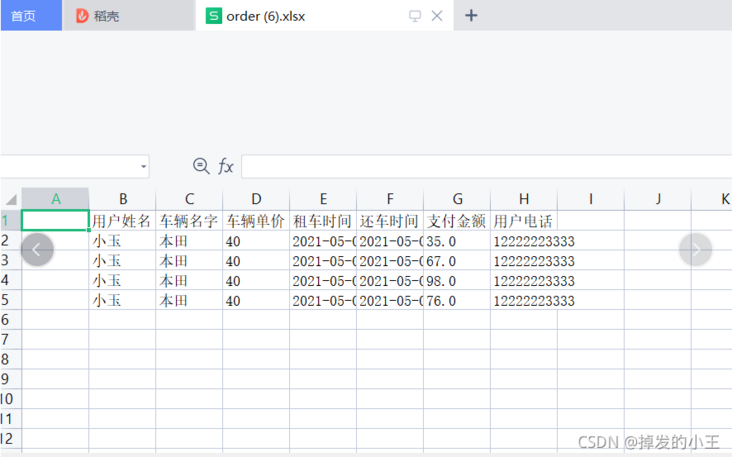Image resolution: width=732 pixels, height=457 pixels.
Task: Focus the formula bar input
Action: tap(486, 167)
